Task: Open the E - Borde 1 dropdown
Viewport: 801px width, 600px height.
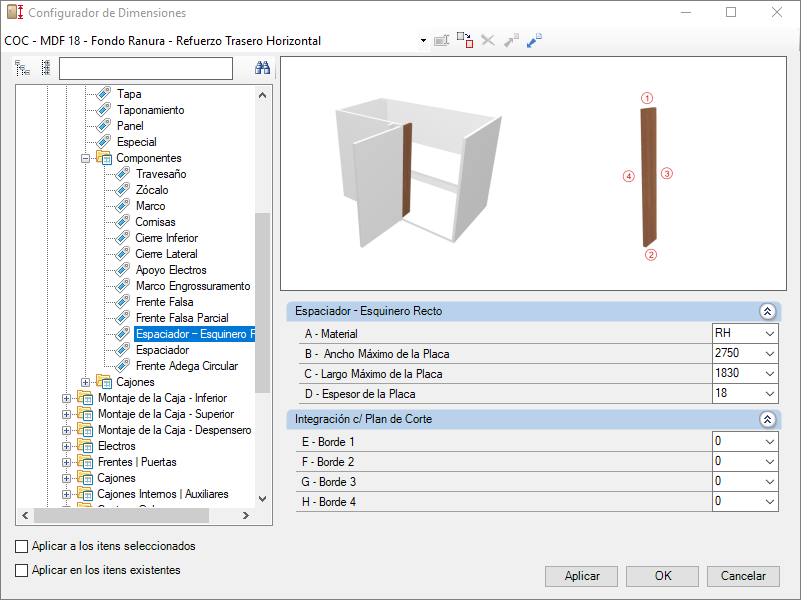Action: point(769,441)
